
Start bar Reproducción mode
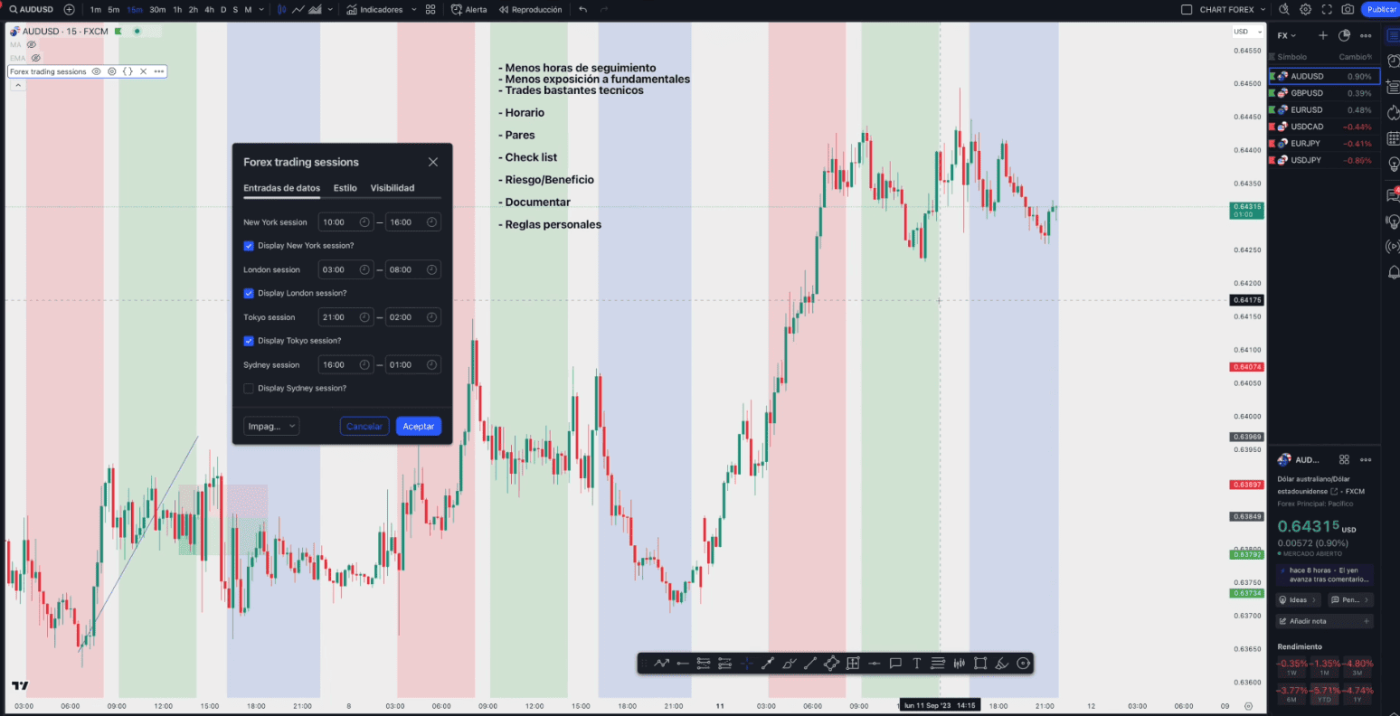530,9
